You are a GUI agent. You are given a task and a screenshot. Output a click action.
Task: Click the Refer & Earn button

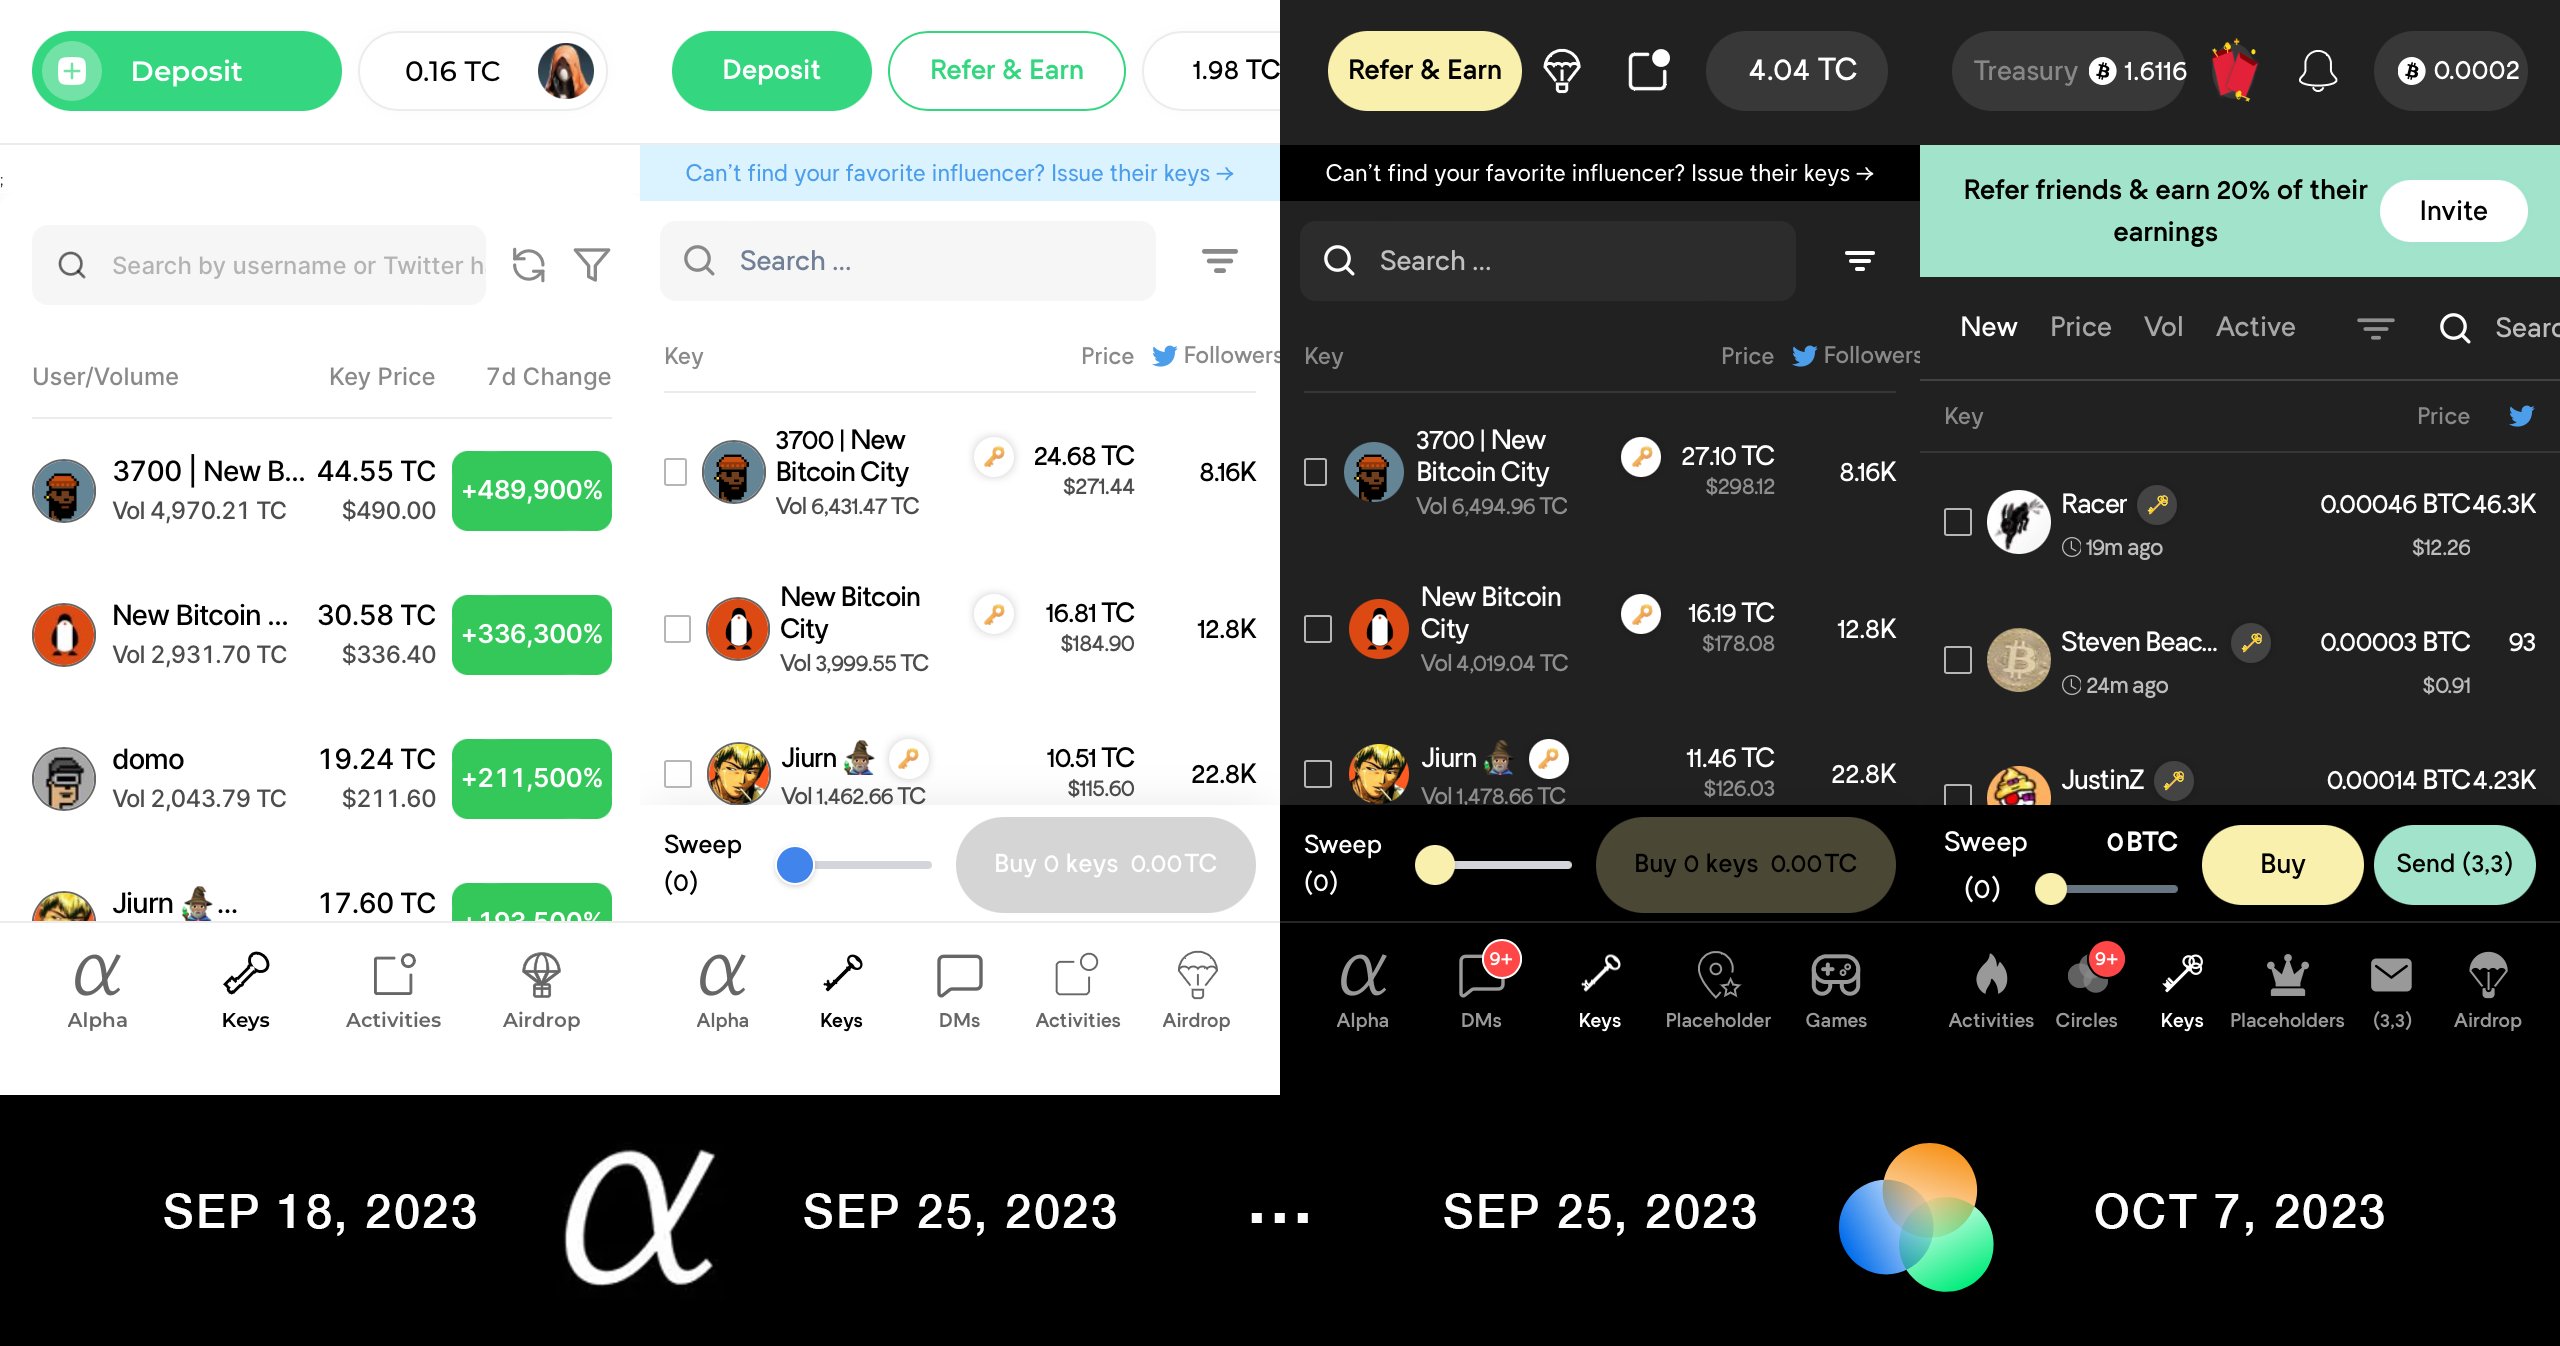1009,68
